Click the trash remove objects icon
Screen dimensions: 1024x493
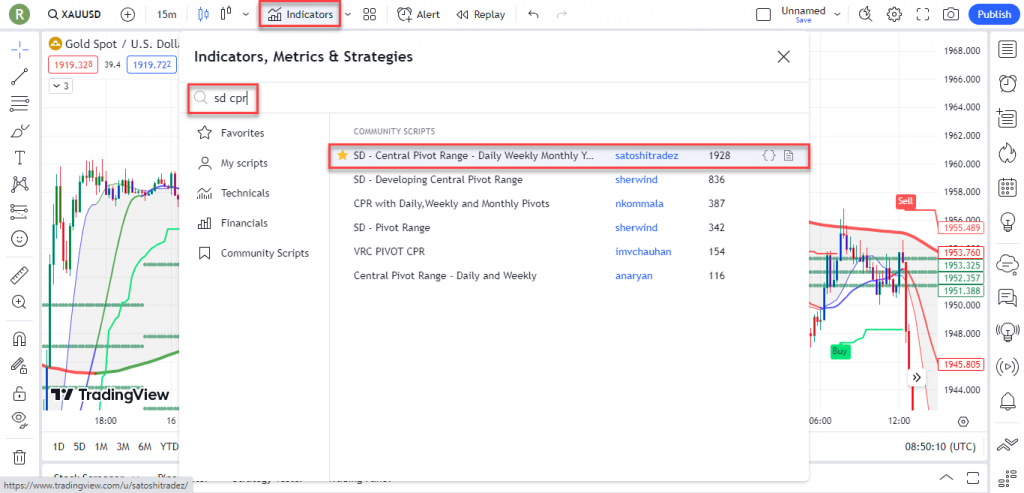pyautogui.click(x=20, y=456)
